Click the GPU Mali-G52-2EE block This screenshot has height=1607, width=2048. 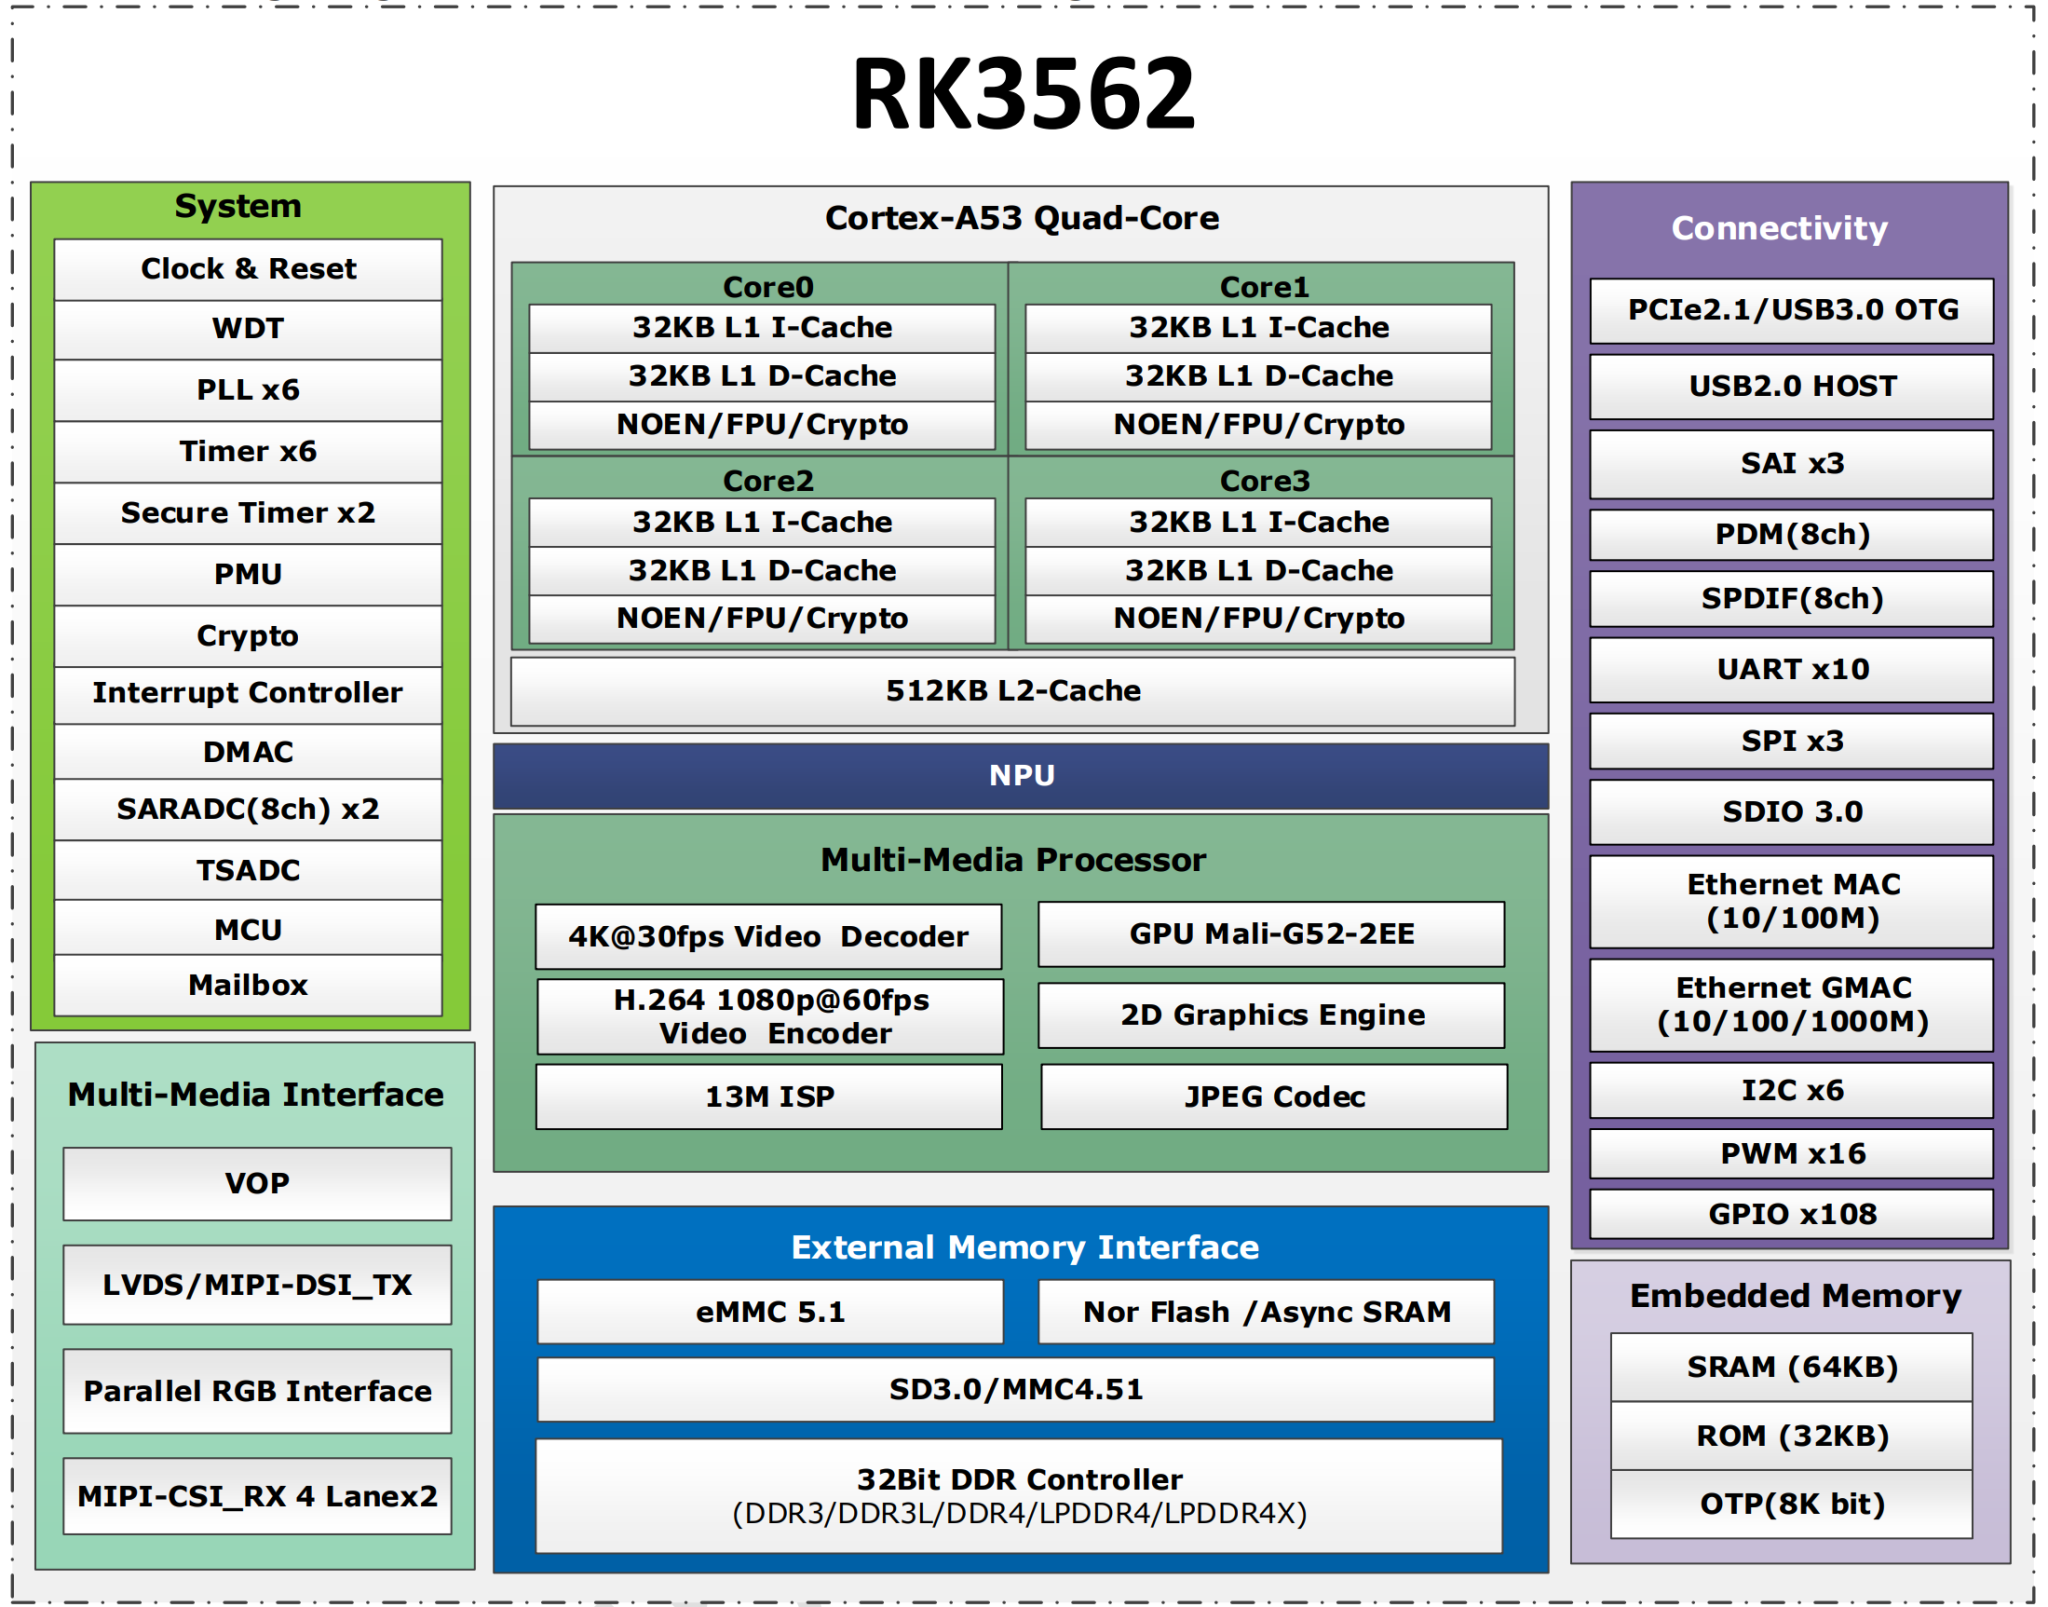tap(1271, 934)
